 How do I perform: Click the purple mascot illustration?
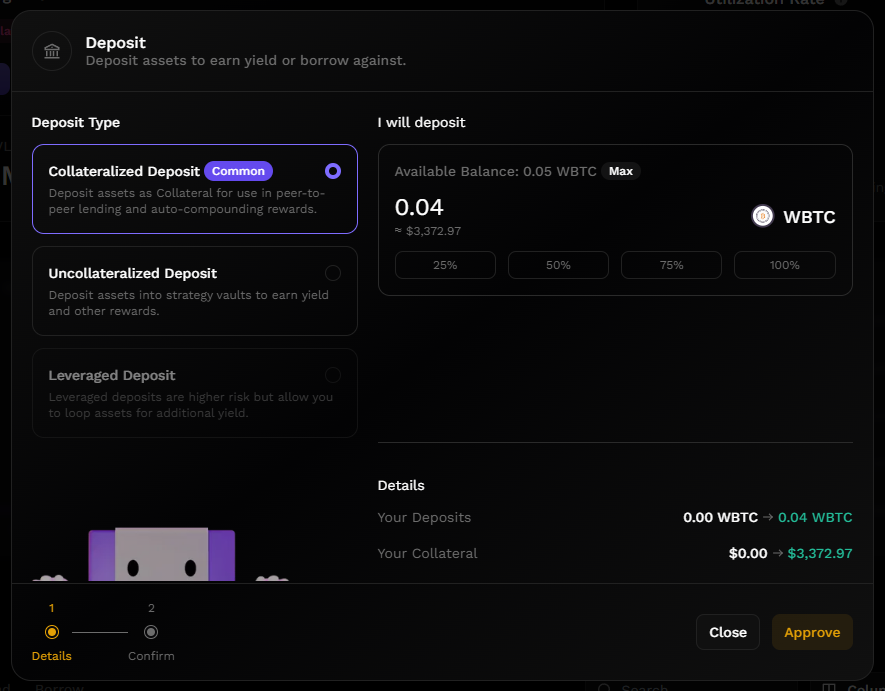(161, 555)
